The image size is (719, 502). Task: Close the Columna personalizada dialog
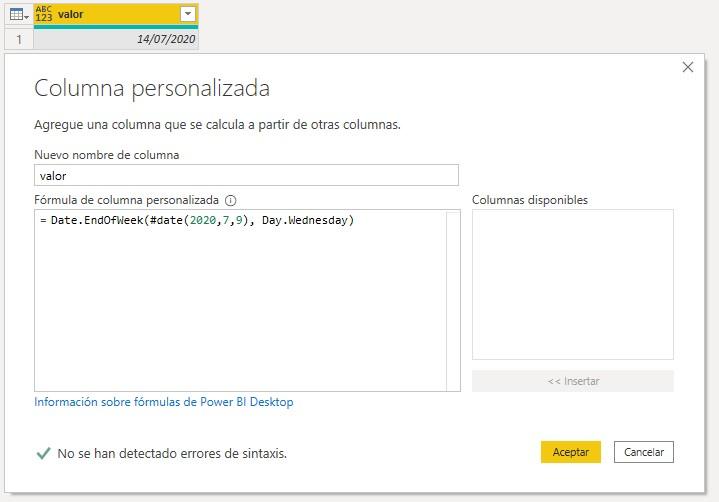point(687,67)
